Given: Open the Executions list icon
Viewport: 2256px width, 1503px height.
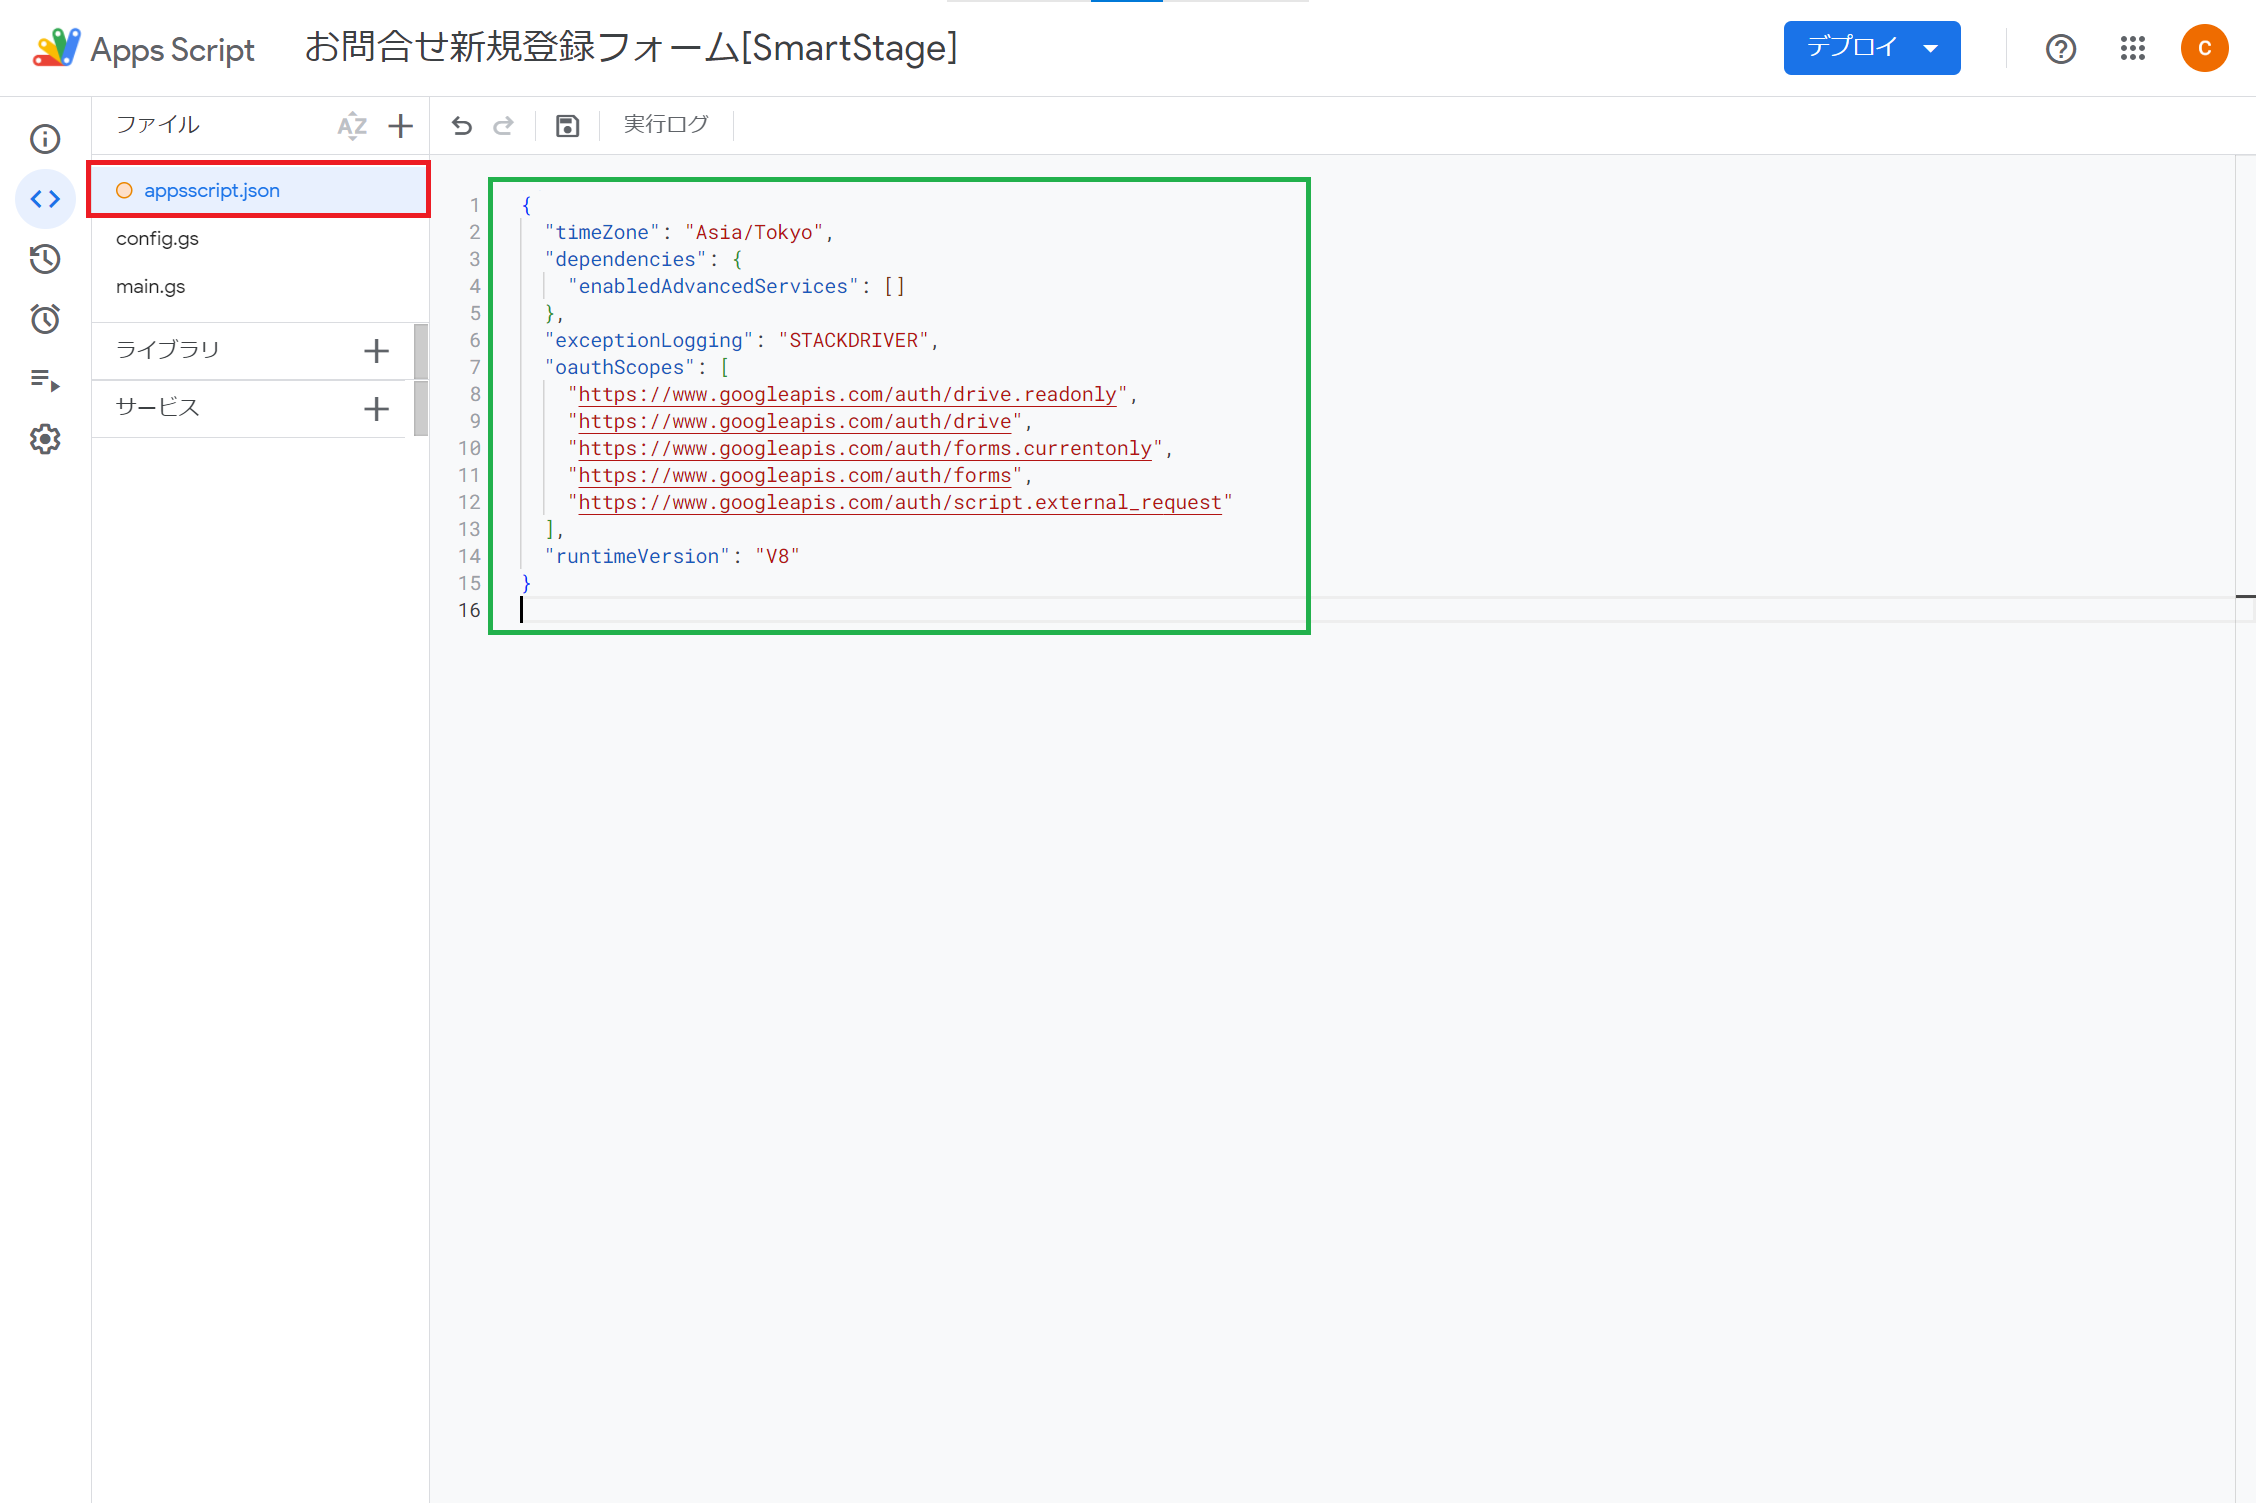Looking at the screenshot, I should [x=45, y=380].
